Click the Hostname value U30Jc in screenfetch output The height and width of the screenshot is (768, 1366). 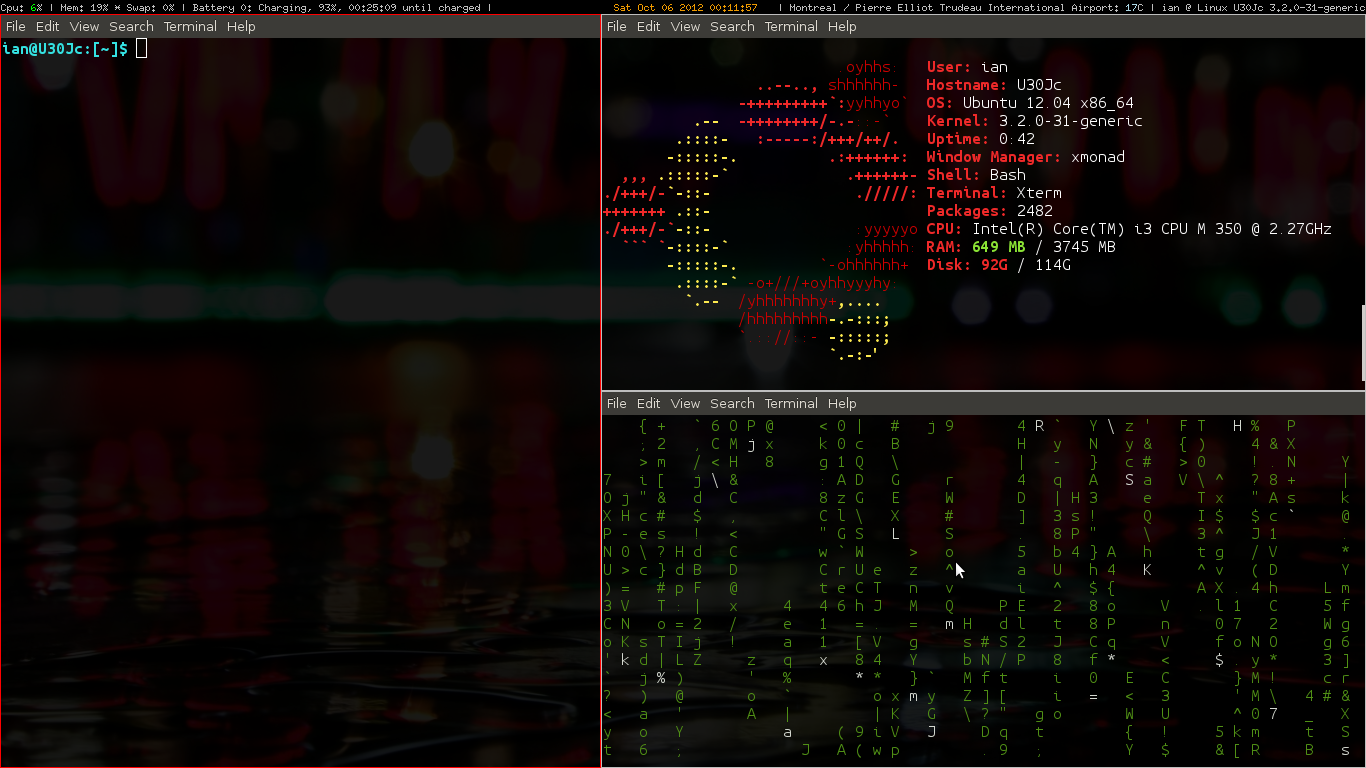[x=1040, y=85]
